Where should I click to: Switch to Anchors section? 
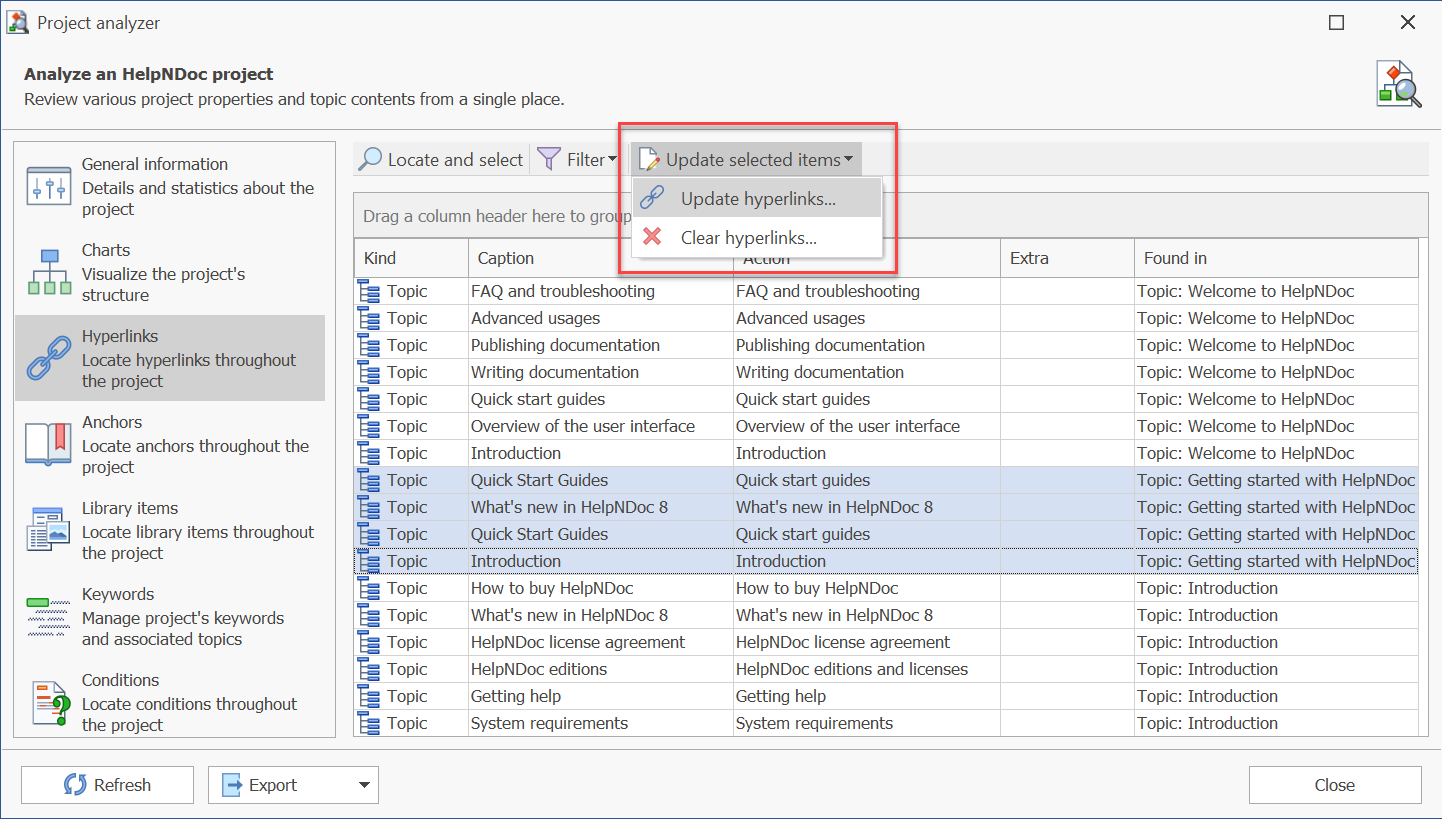coord(170,445)
